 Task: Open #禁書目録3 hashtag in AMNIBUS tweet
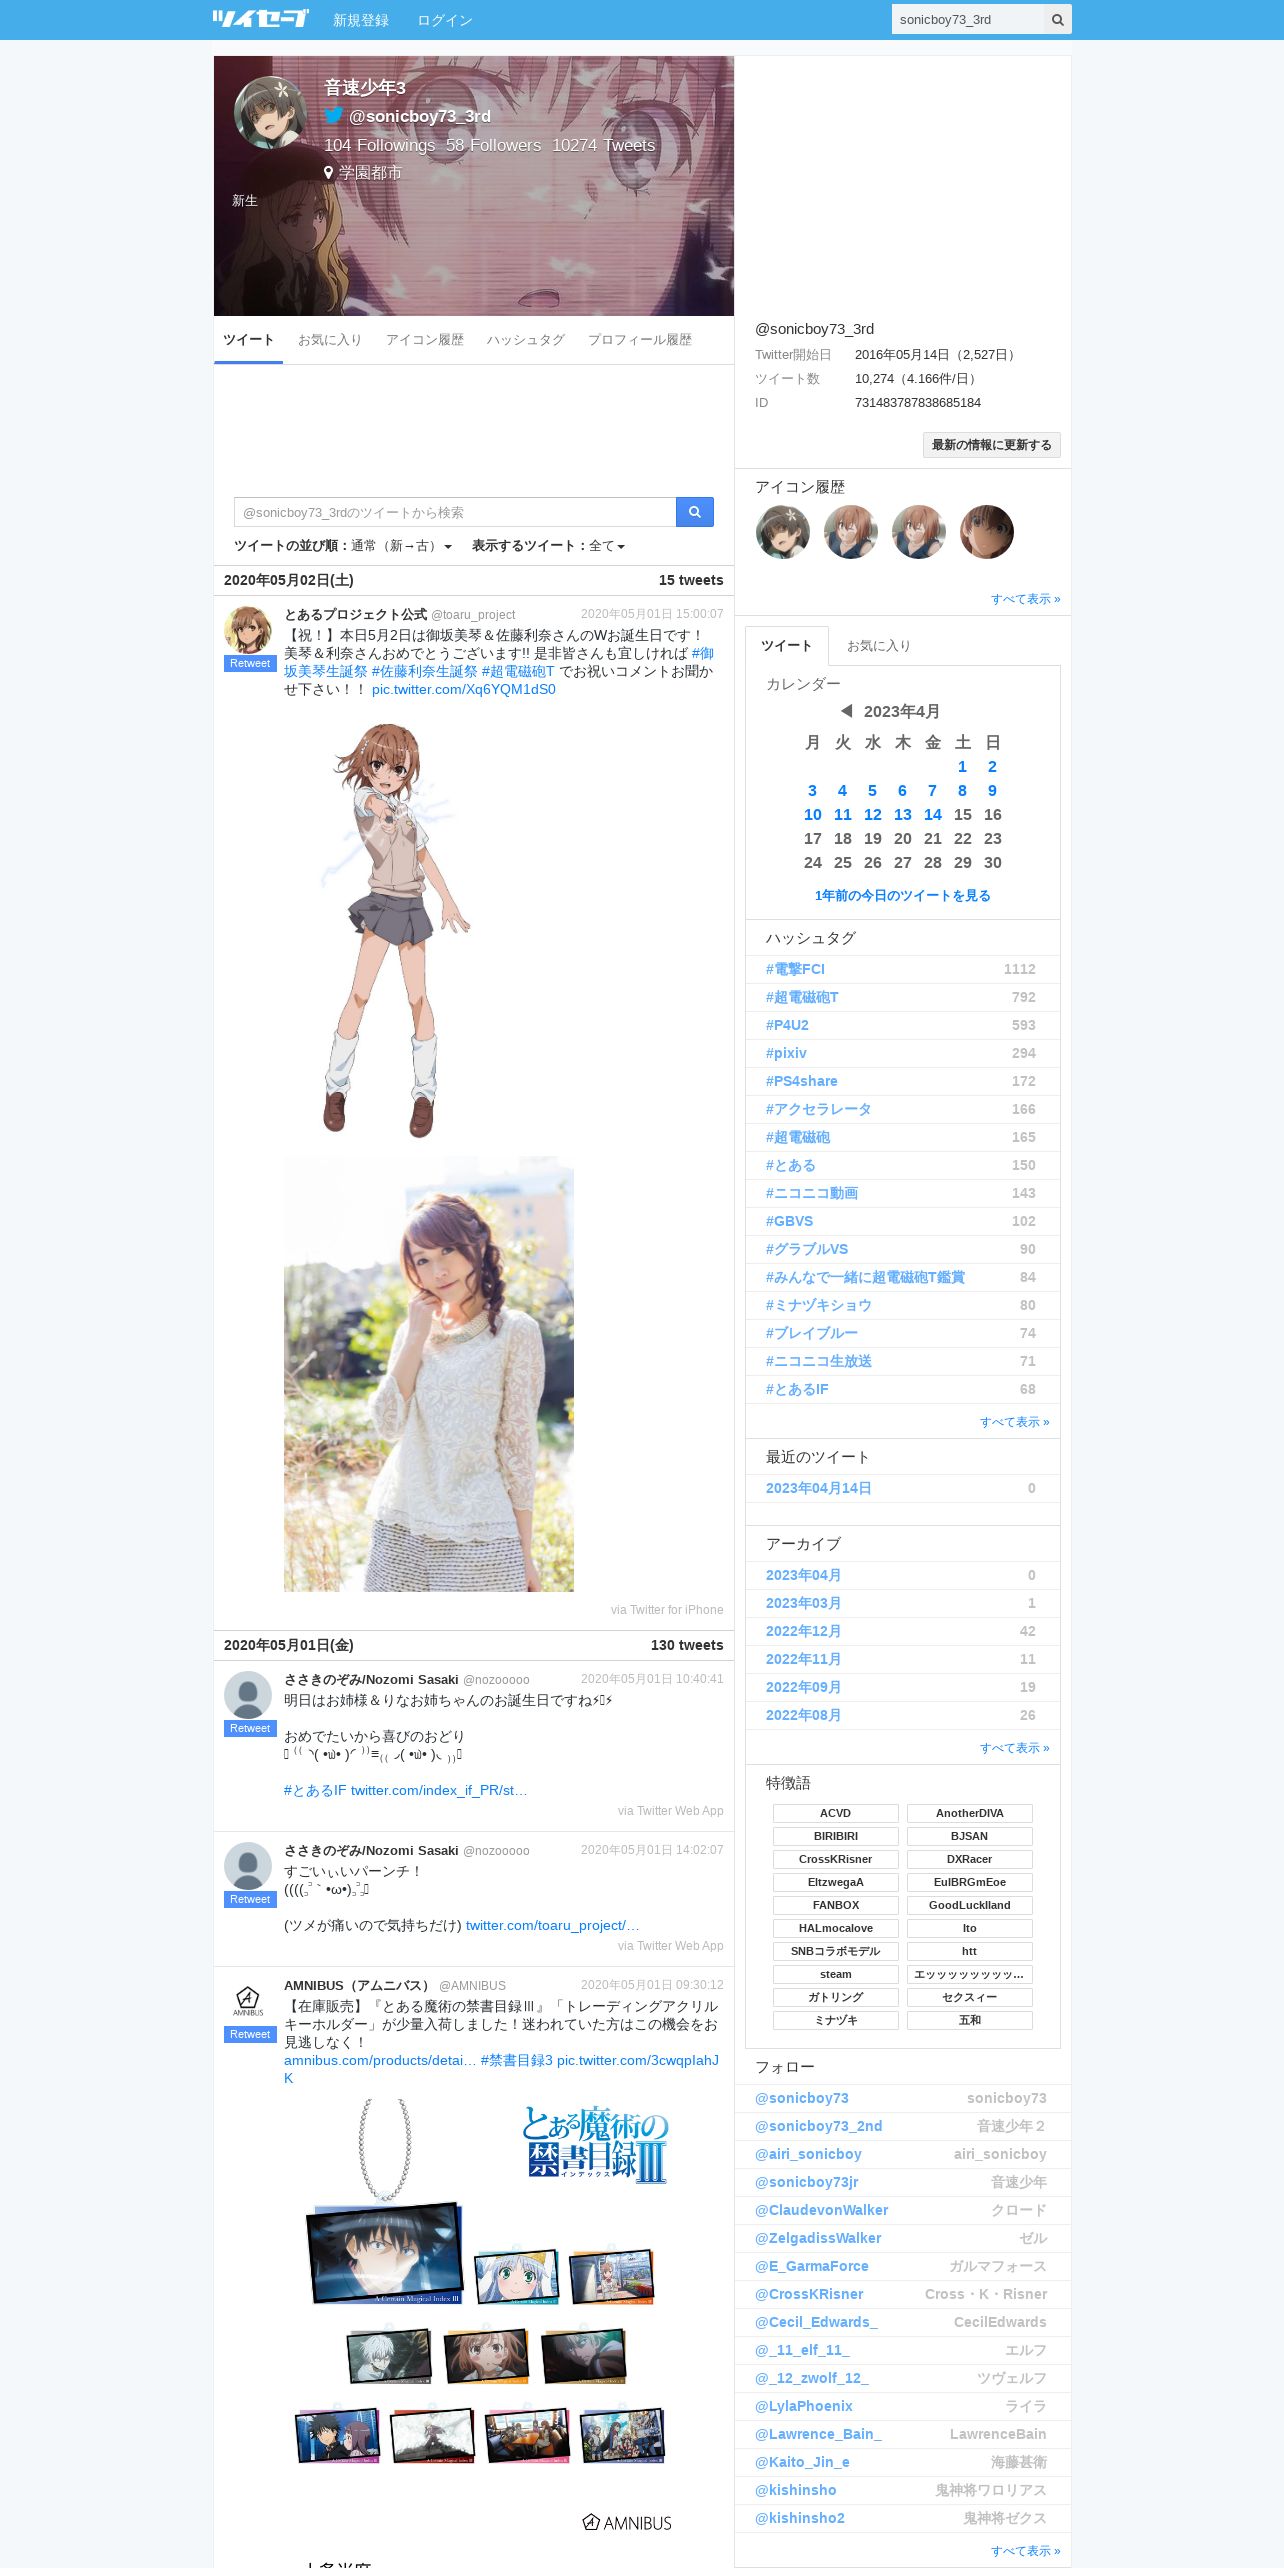pyautogui.click(x=516, y=2060)
